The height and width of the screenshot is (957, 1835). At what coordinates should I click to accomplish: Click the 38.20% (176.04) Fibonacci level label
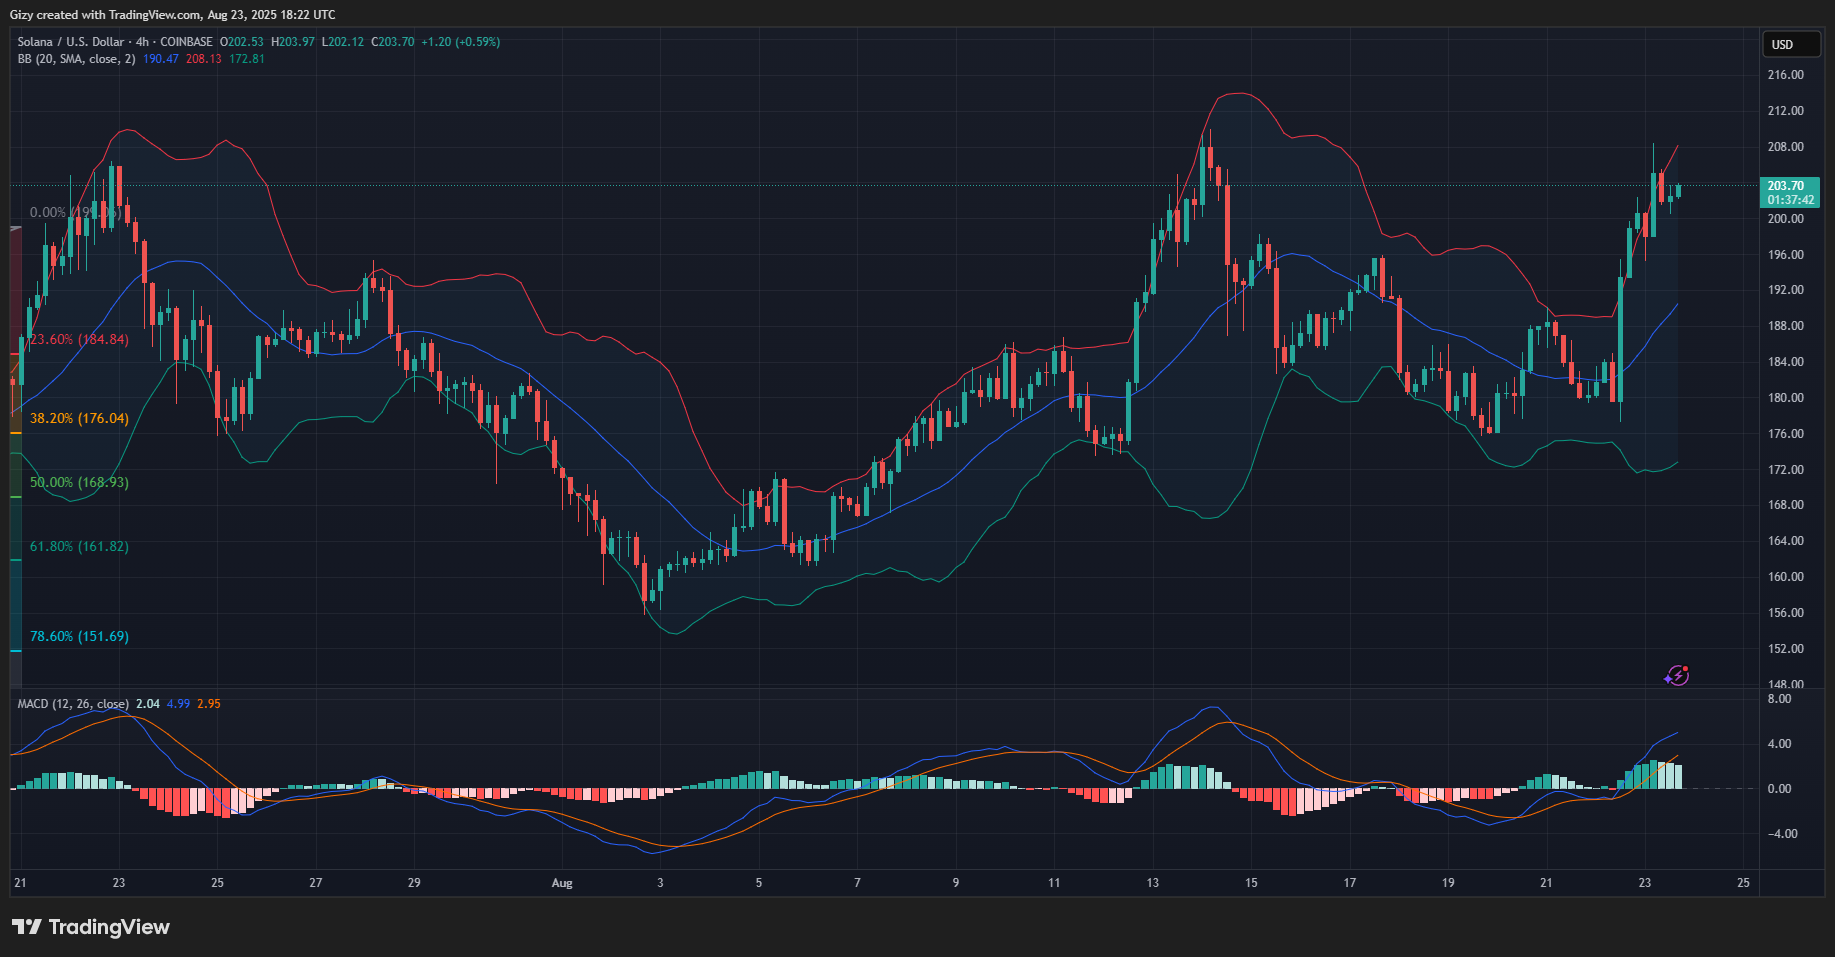79,418
